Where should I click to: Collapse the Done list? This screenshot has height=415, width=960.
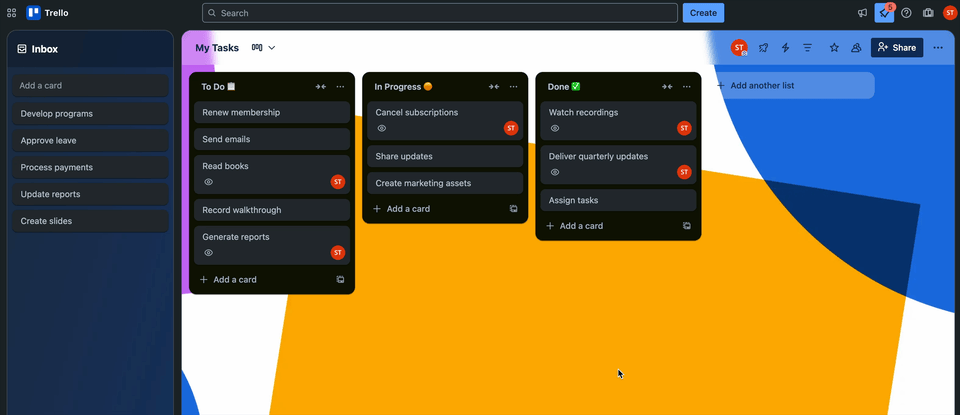[667, 87]
